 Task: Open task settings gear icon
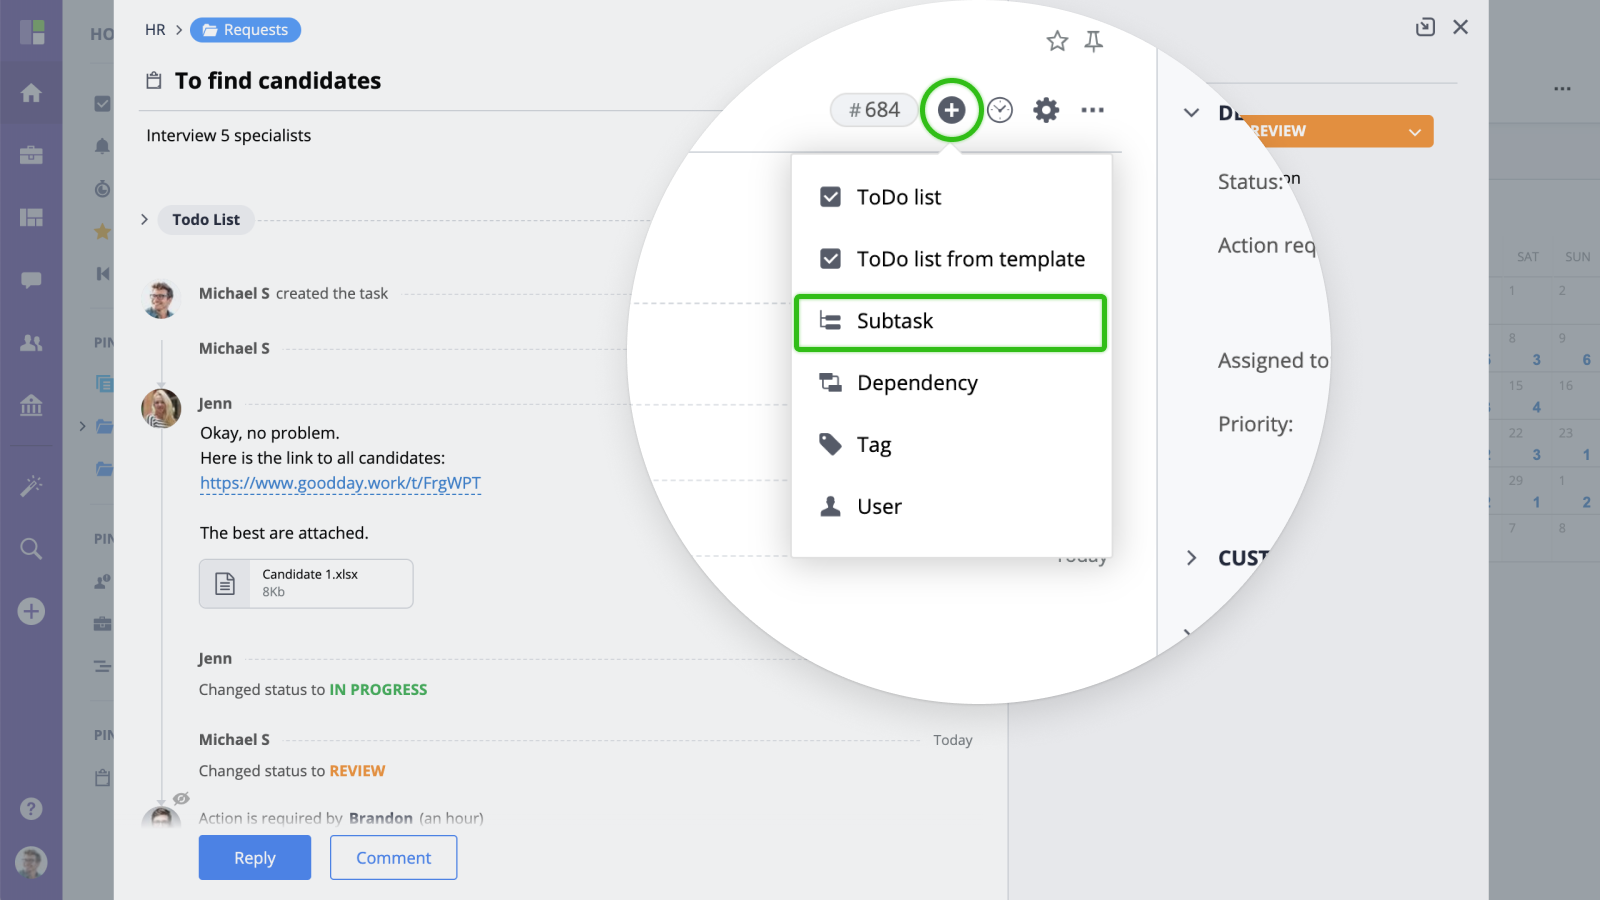(x=1046, y=110)
